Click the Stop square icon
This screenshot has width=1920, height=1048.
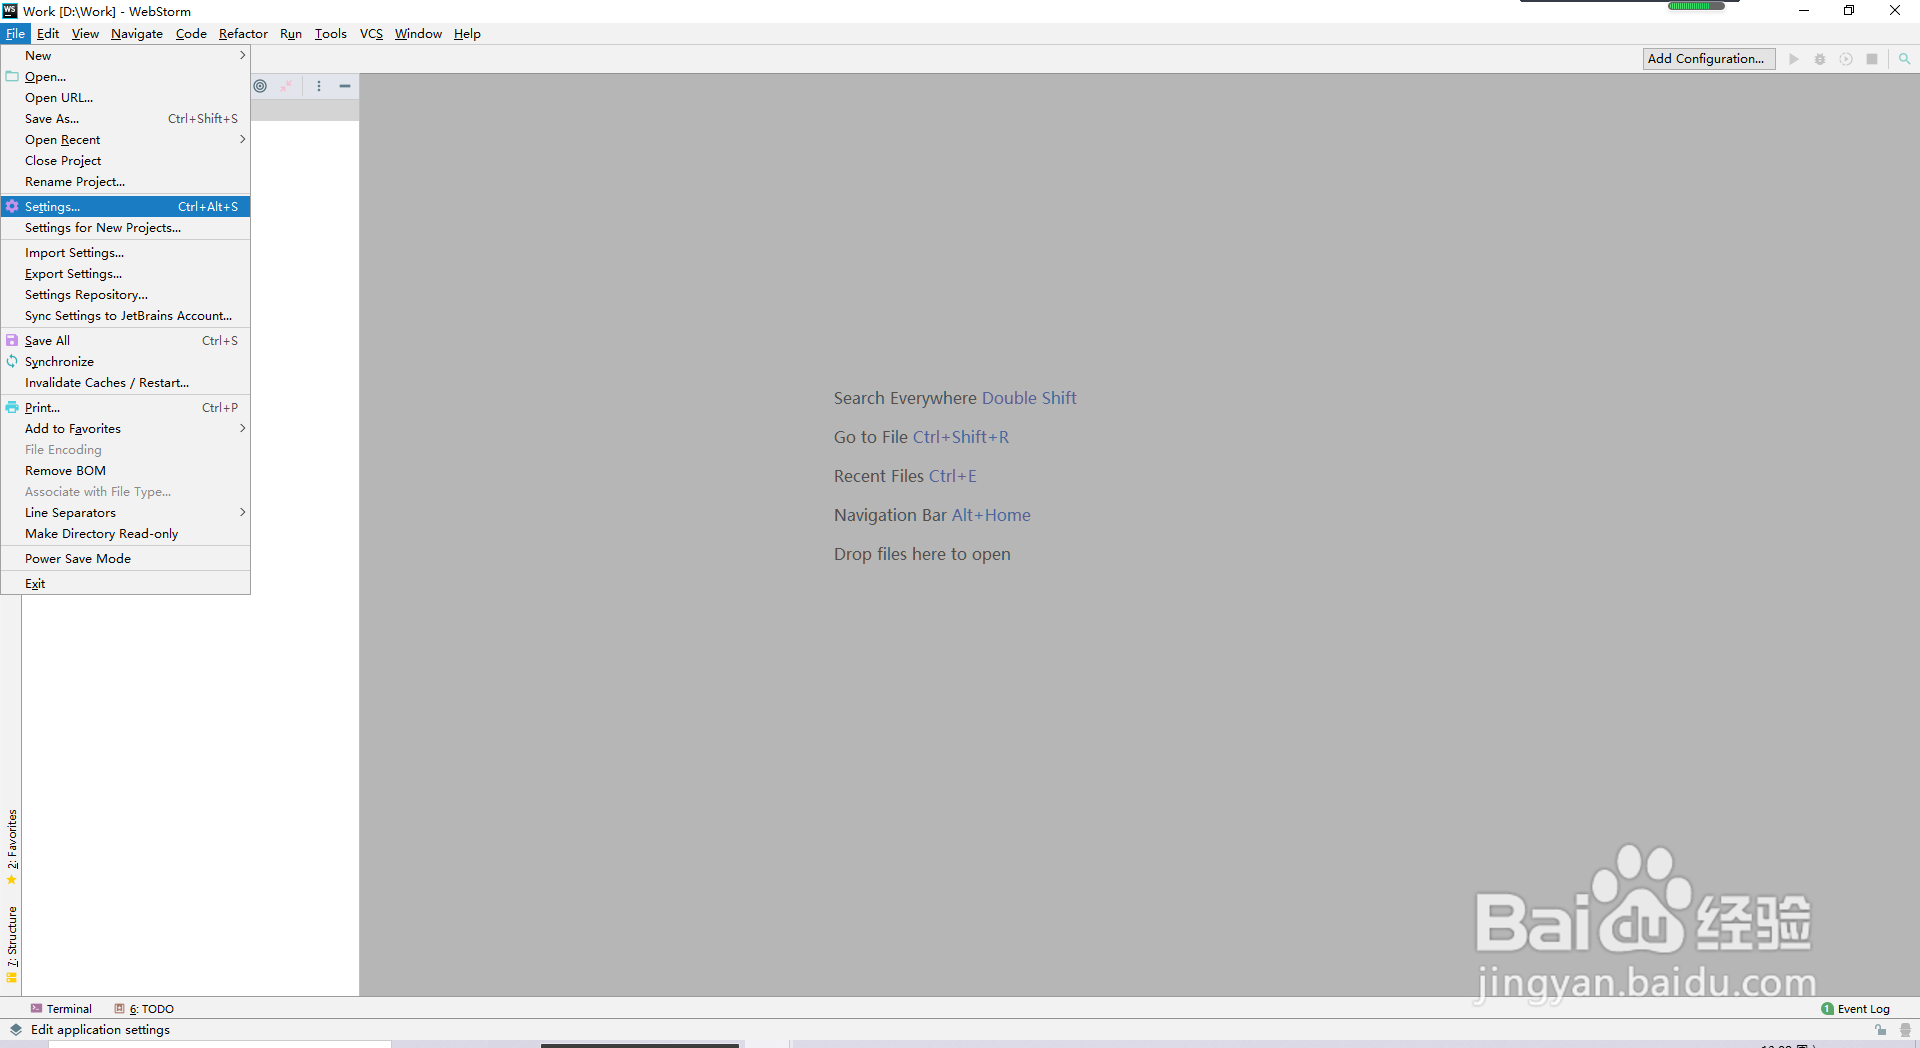click(1872, 59)
